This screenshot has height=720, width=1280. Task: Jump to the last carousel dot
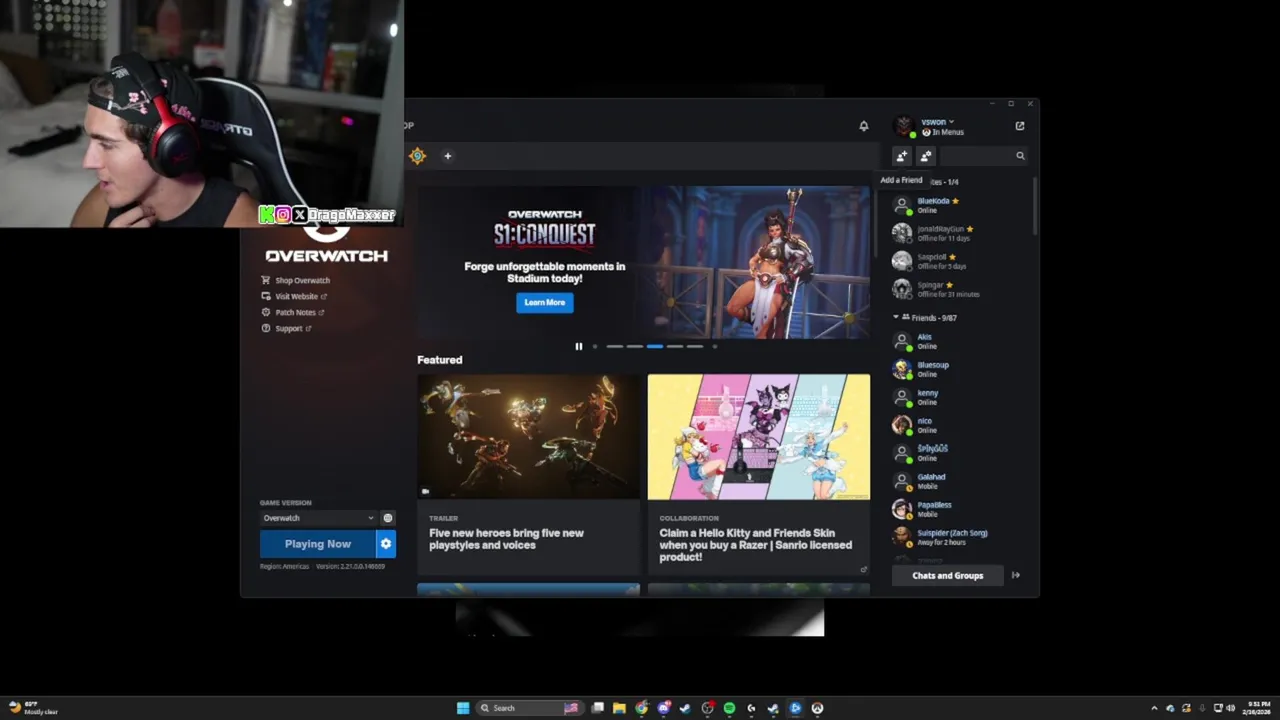pyautogui.click(x=714, y=346)
